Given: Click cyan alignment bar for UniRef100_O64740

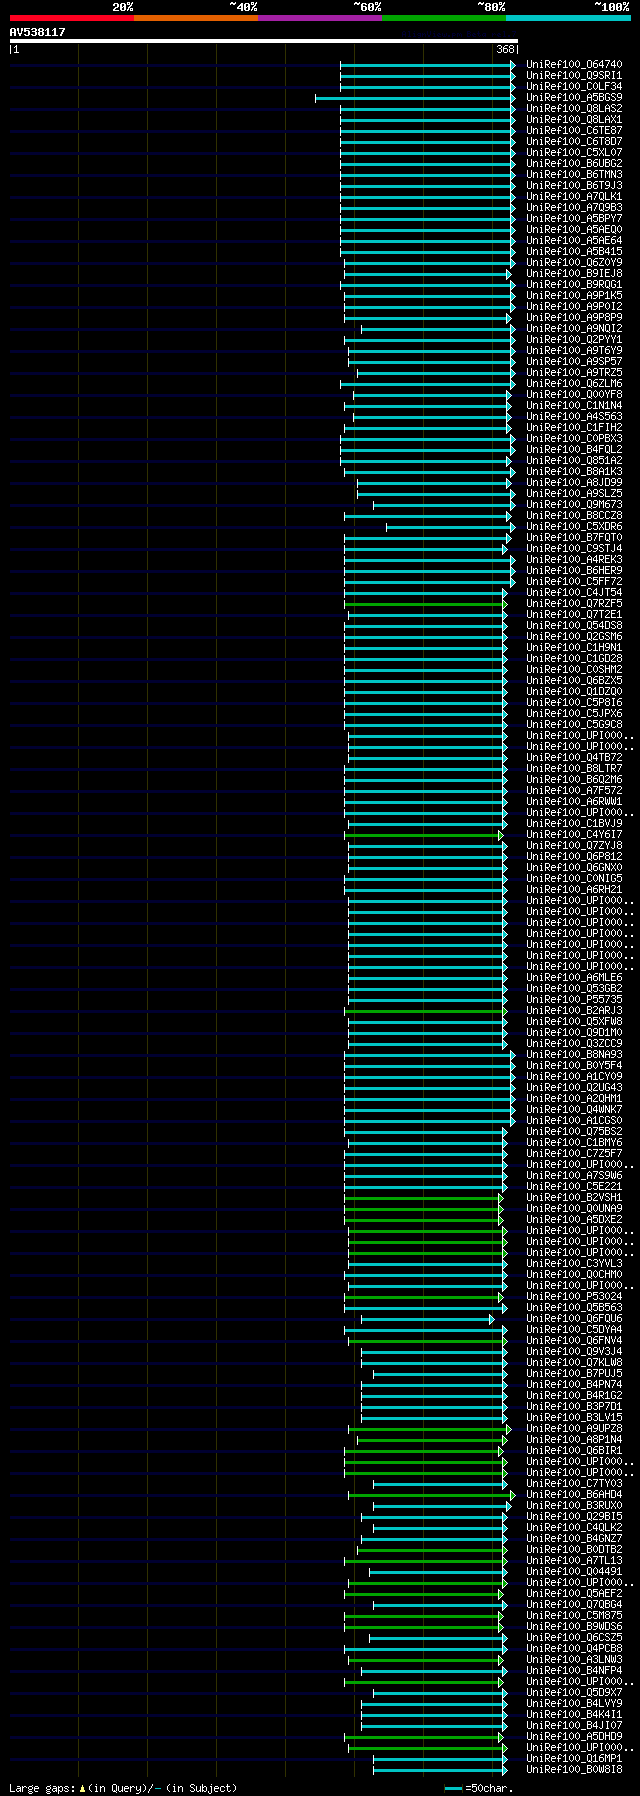Looking at the screenshot, I should [428, 65].
